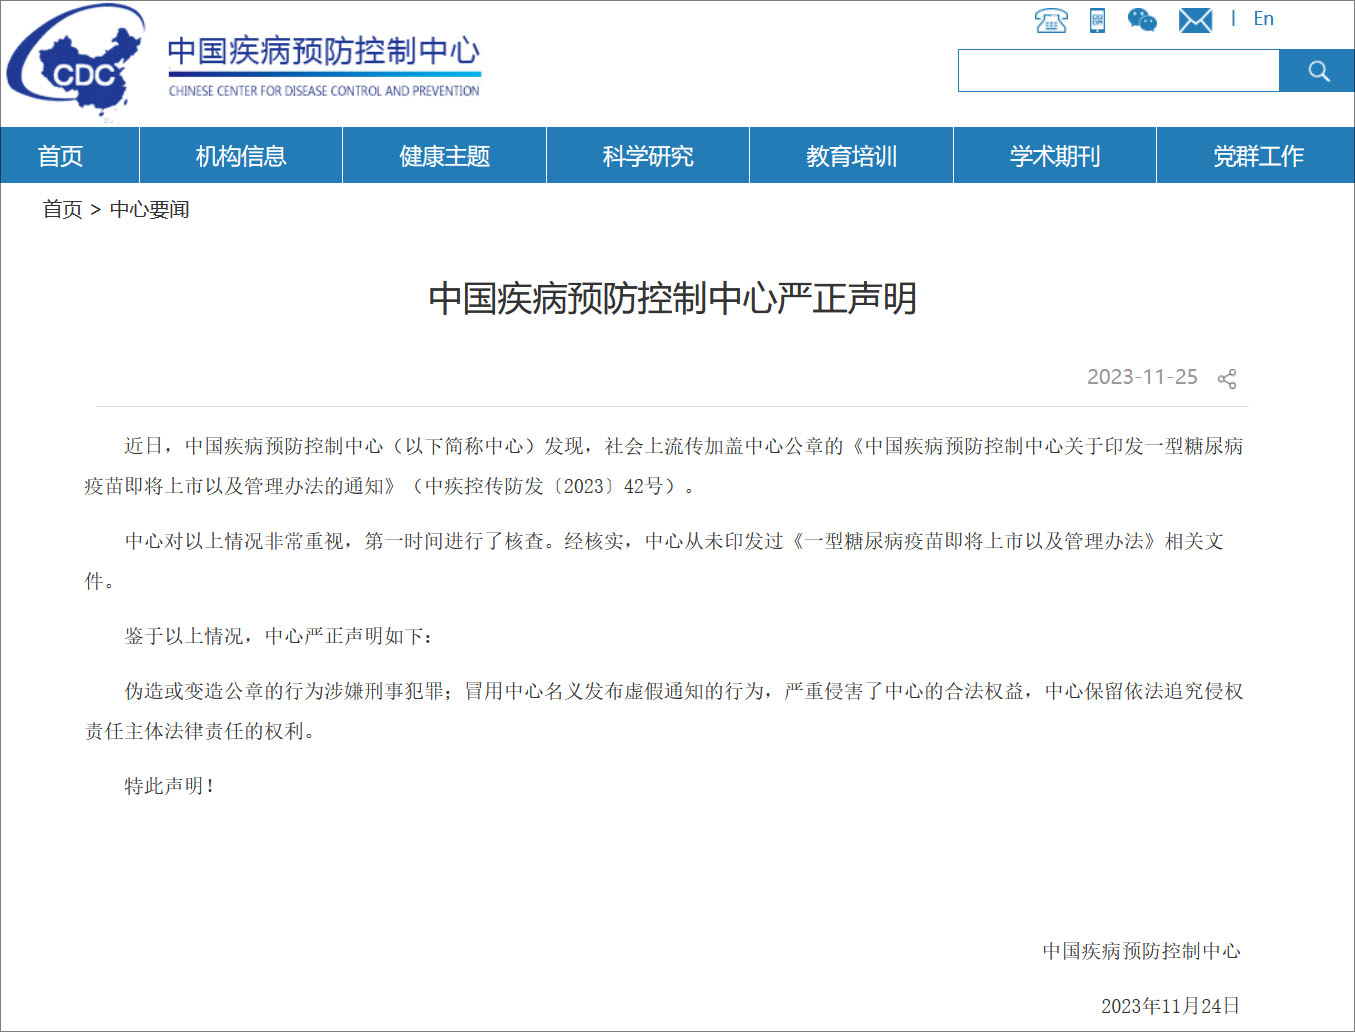Go to 首页 in the breadcrumb

(x=62, y=210)
